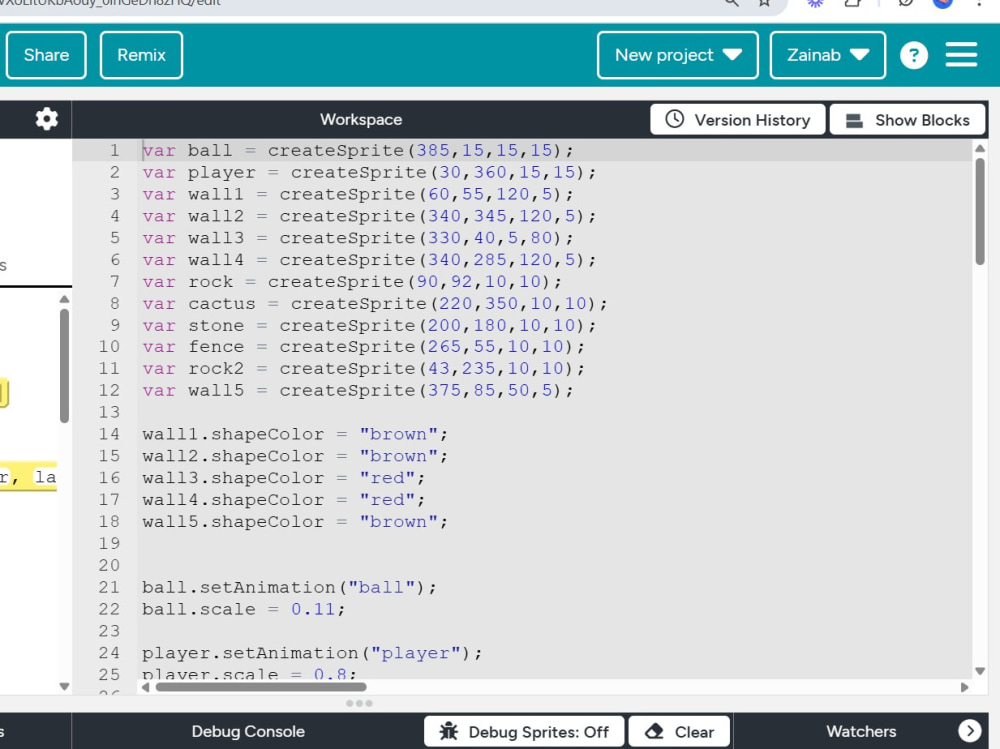Click the 'var fence = createSprite' line
Screen dimensions: 1000x749
click(364, 347)
